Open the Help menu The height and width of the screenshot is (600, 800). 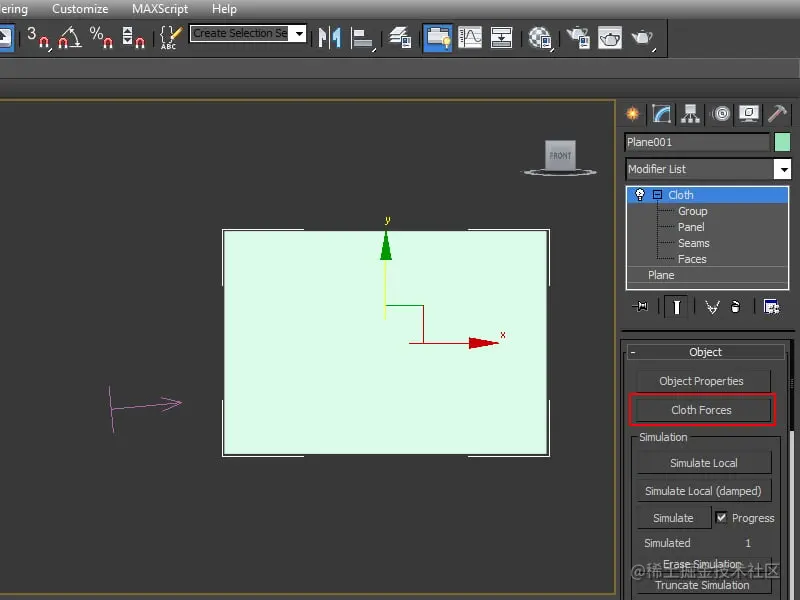click(x=224, y=9)
